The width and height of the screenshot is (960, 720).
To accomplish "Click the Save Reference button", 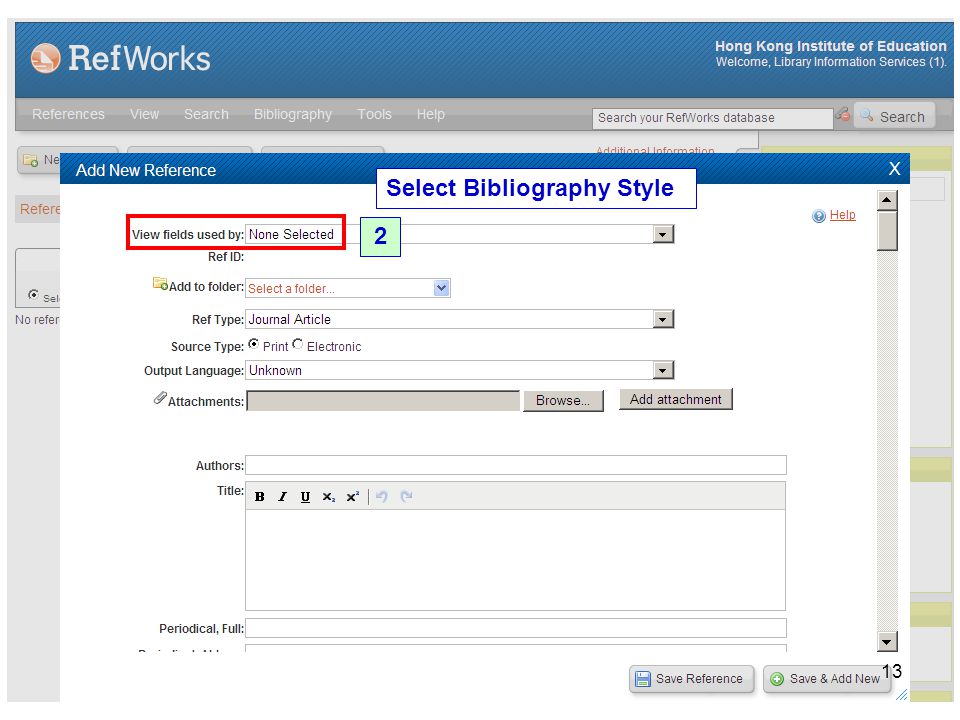I will (x=691, y=678).
